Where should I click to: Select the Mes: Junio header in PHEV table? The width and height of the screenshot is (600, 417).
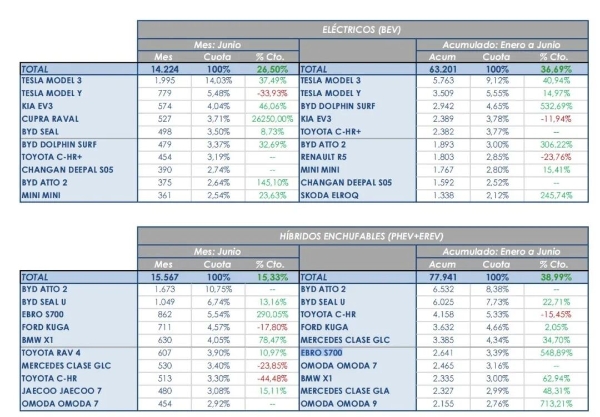point(217,252)
